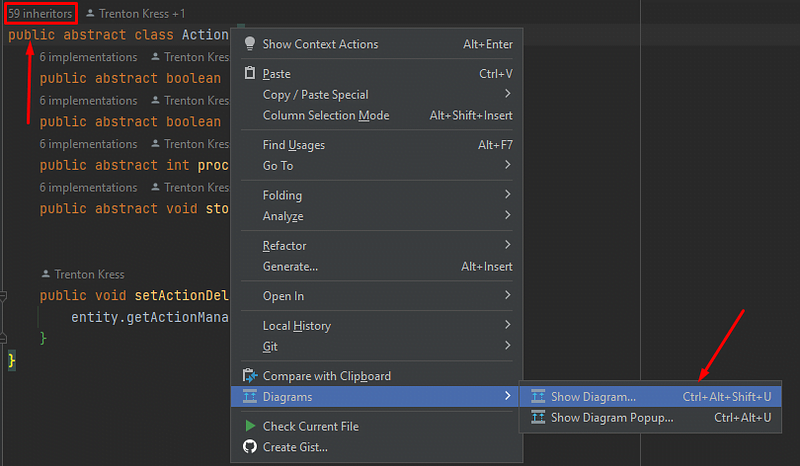Expand the Analyze submenu
The image size is (800, 466).
[x=377, y=216]
